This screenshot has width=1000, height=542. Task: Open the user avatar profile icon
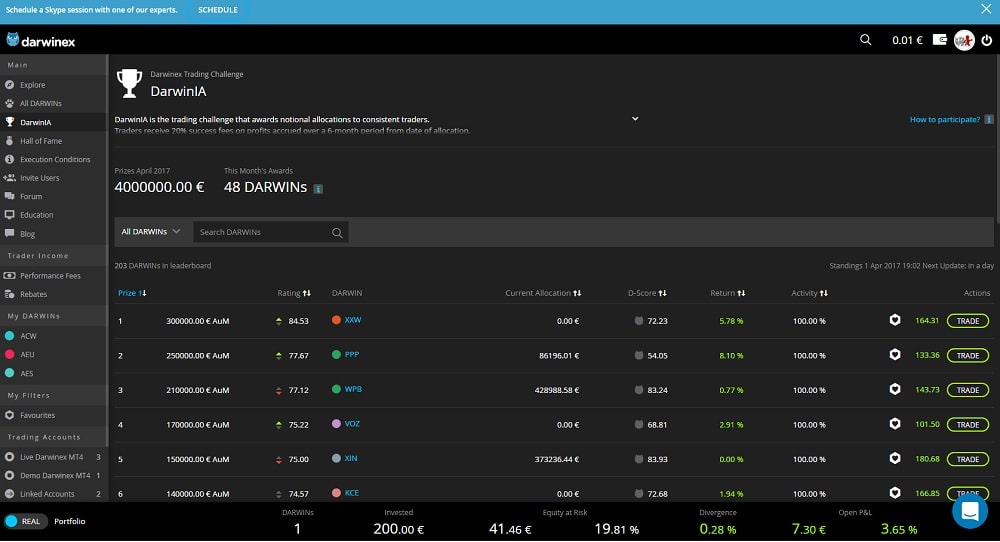(963, 40)
